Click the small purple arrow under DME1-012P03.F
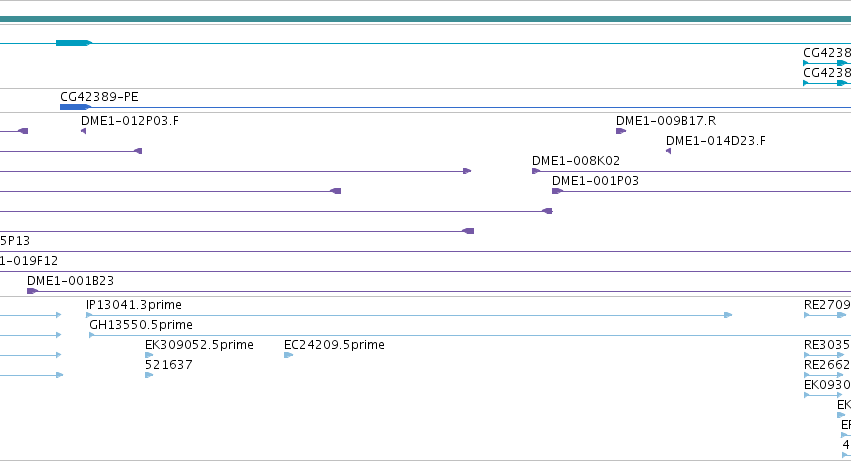The height and width of the screenshot is (461, 851). coord(84,131)
